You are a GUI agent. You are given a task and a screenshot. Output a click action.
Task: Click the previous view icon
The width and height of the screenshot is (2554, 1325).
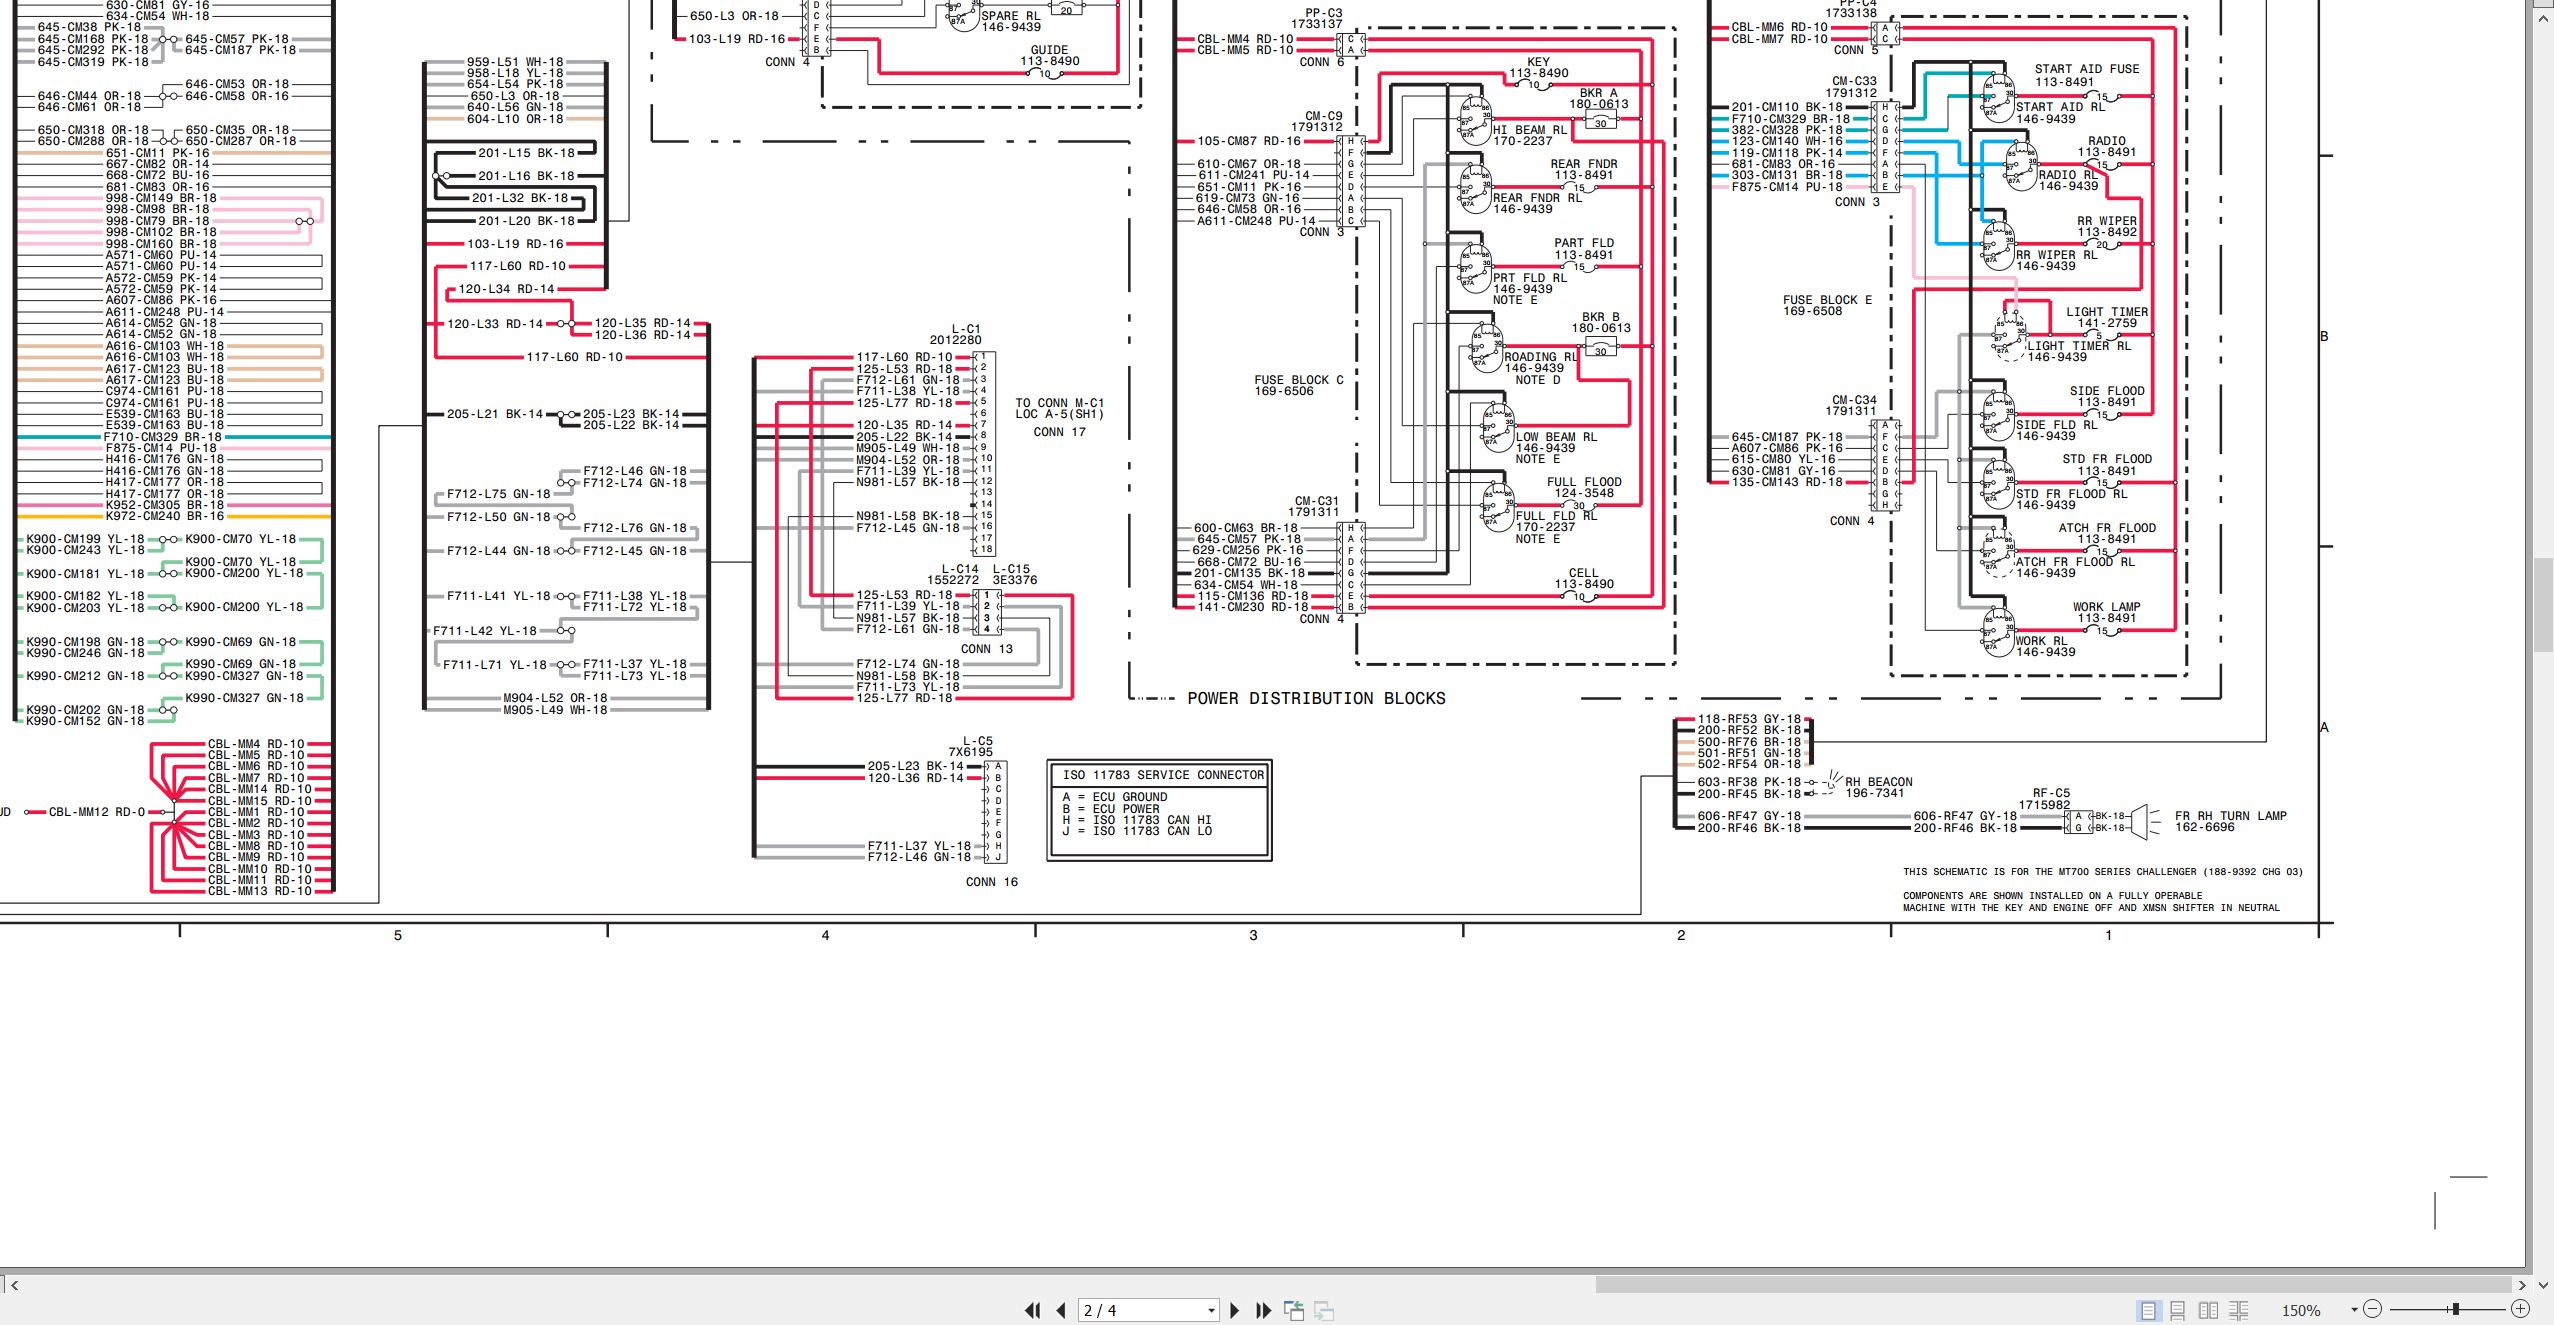click(x=1294, y=1310)
